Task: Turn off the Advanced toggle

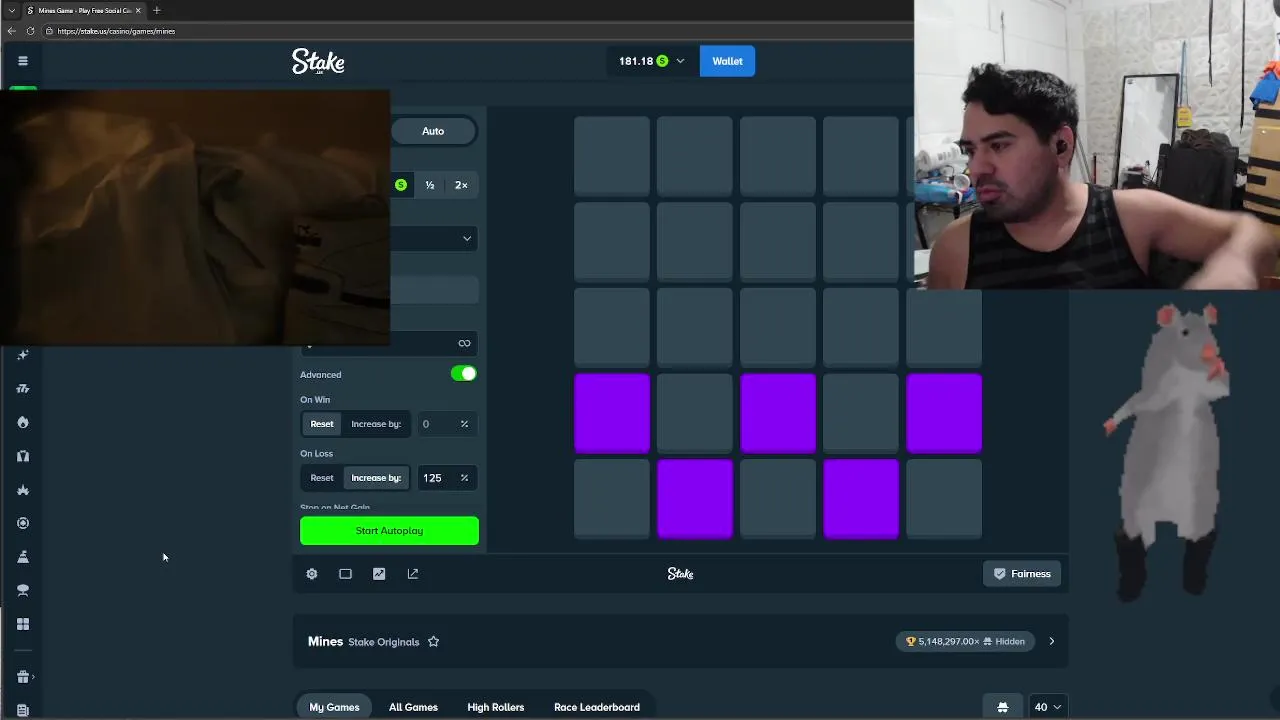Action: point(463,373)
